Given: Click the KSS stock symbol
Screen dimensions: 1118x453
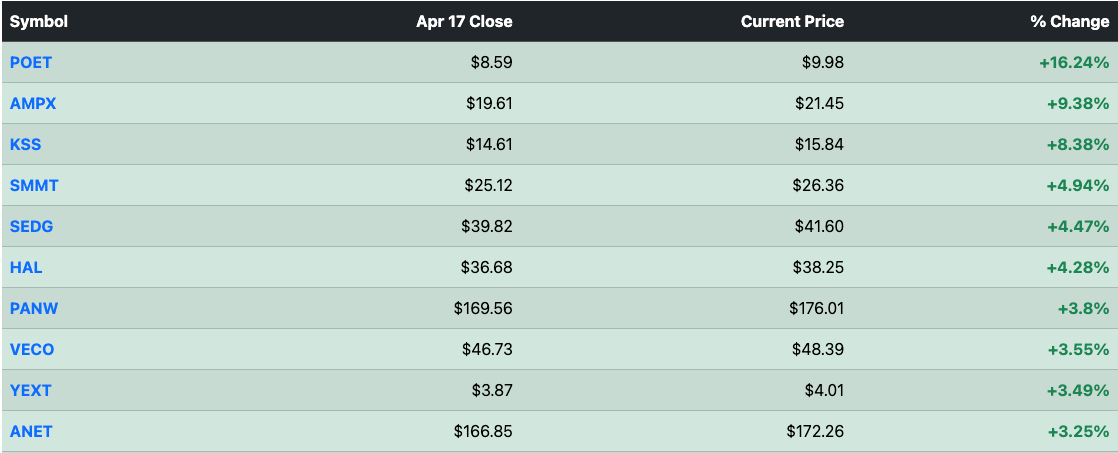Looking at the screenshot, I should (25, 144).
